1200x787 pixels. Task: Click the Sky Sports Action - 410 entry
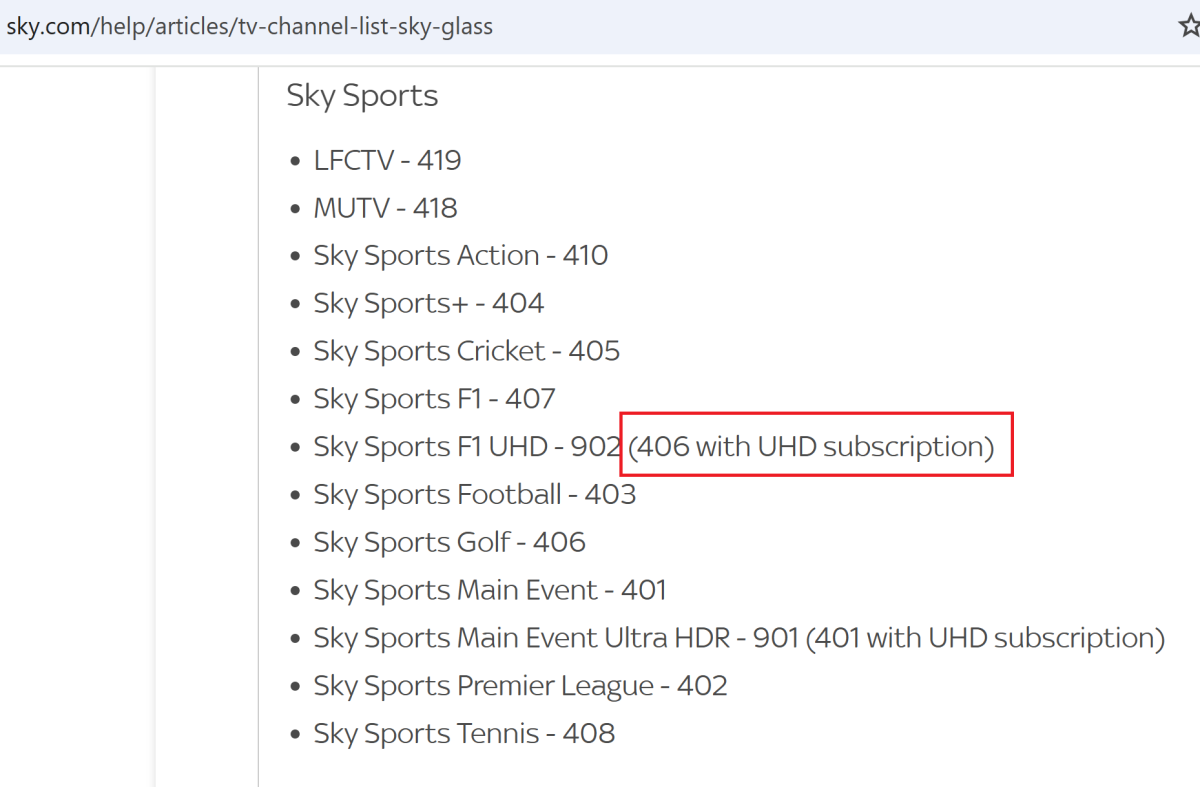click(x=460, y=256)
